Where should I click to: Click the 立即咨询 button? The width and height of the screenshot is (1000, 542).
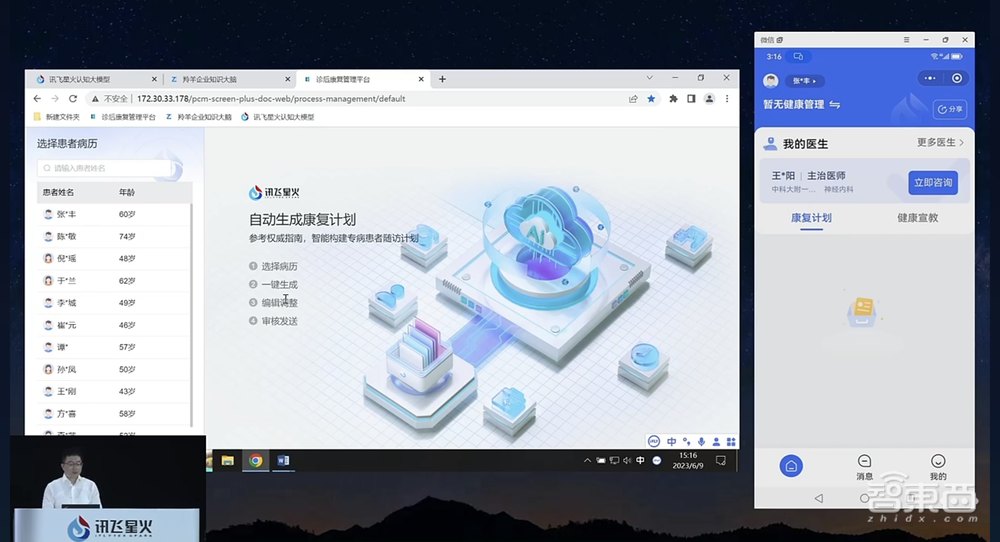click(933, 182)
